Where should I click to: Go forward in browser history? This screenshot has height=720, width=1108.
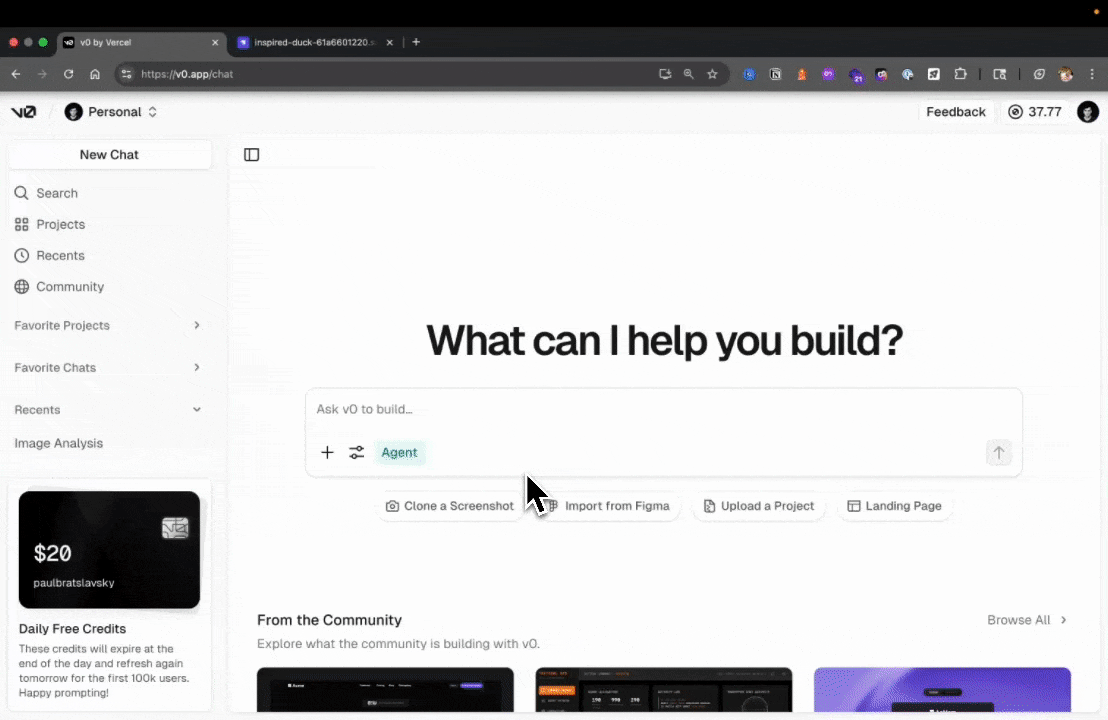42,74
